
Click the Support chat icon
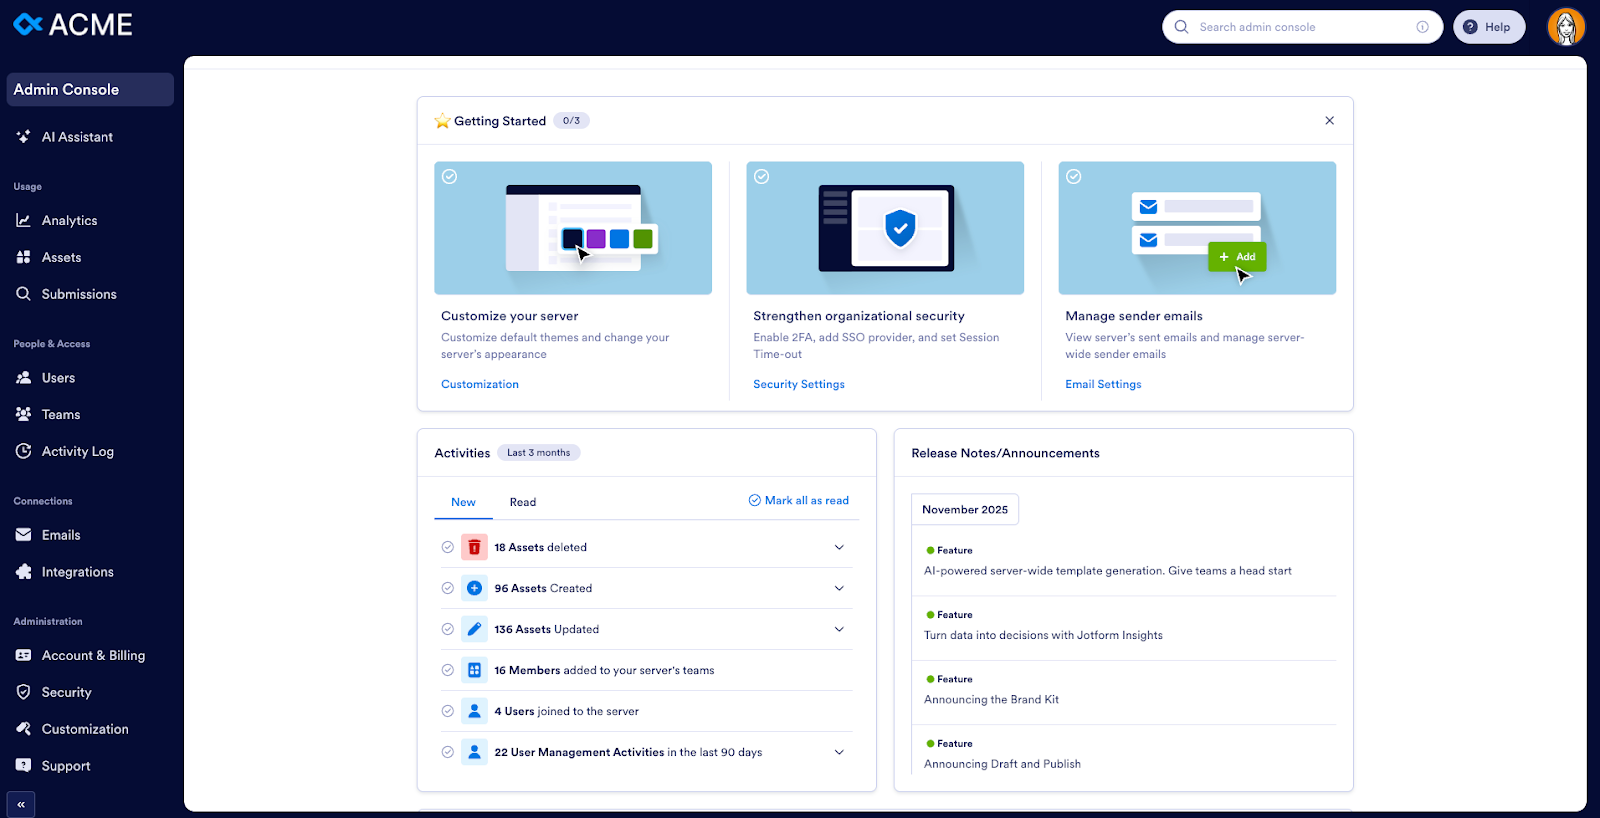(23, 765)
